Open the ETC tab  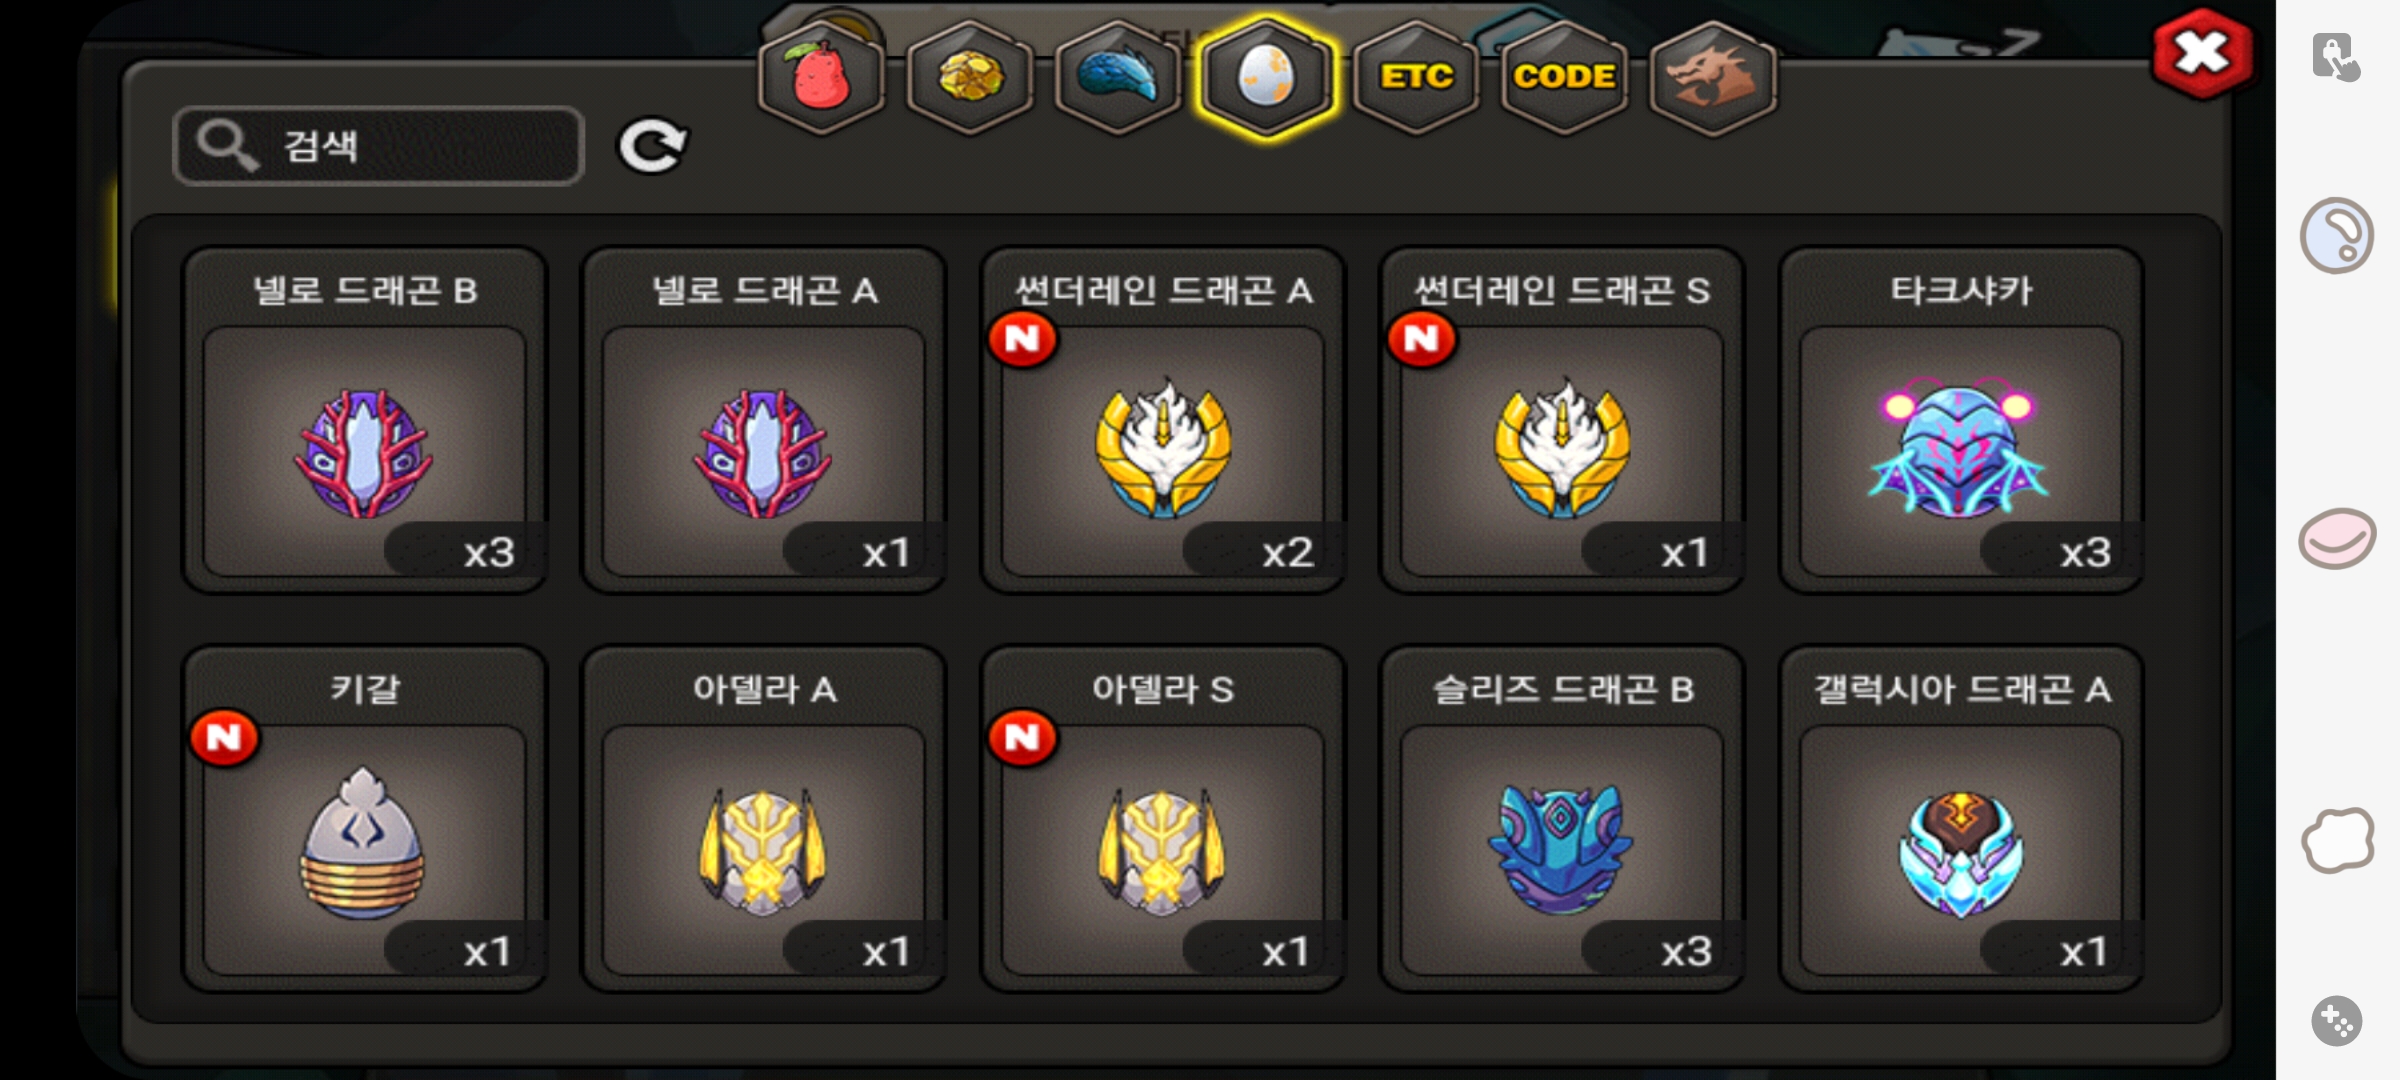coord(1416,77)
